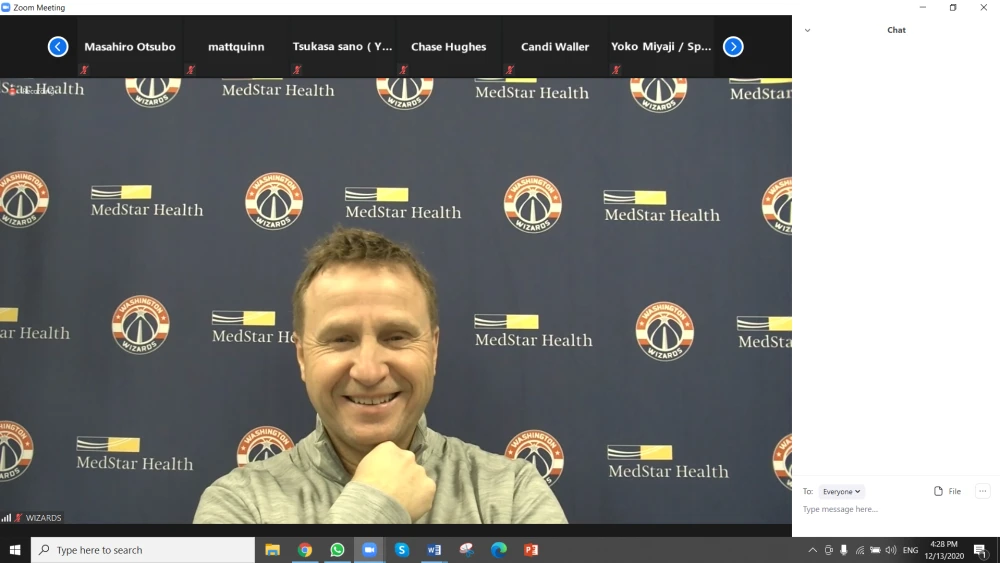Show hidden system tray icons

pyautogui.click(x=812, y=550)
